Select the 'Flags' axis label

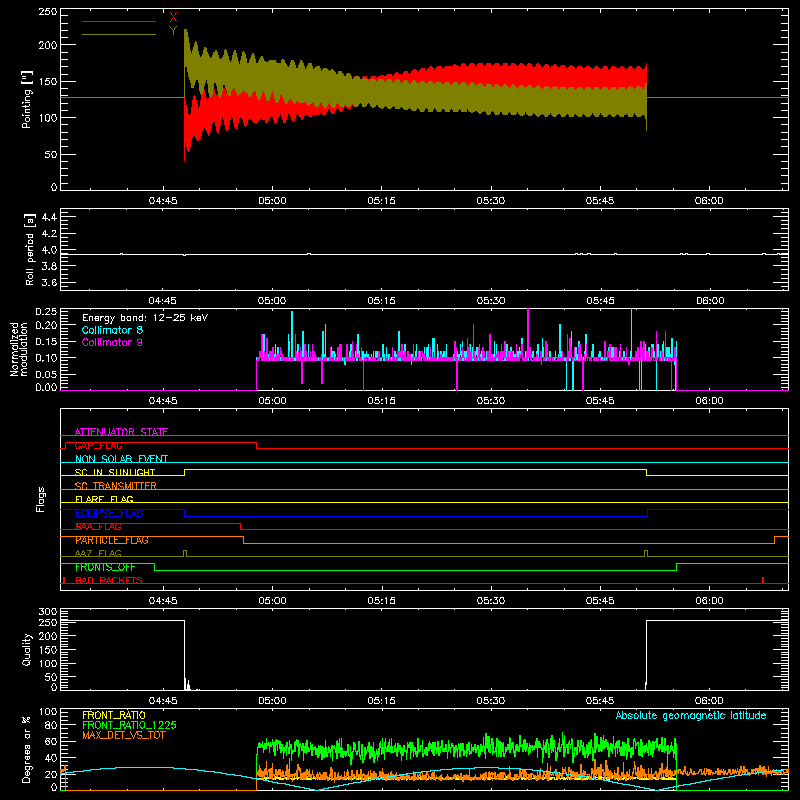(x=40, y=499)
